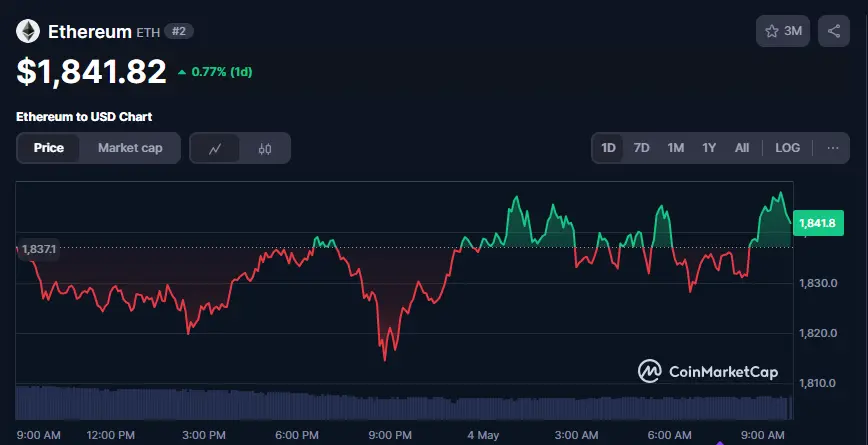Click the $1,841.82 price value

[x=91, y=71]
